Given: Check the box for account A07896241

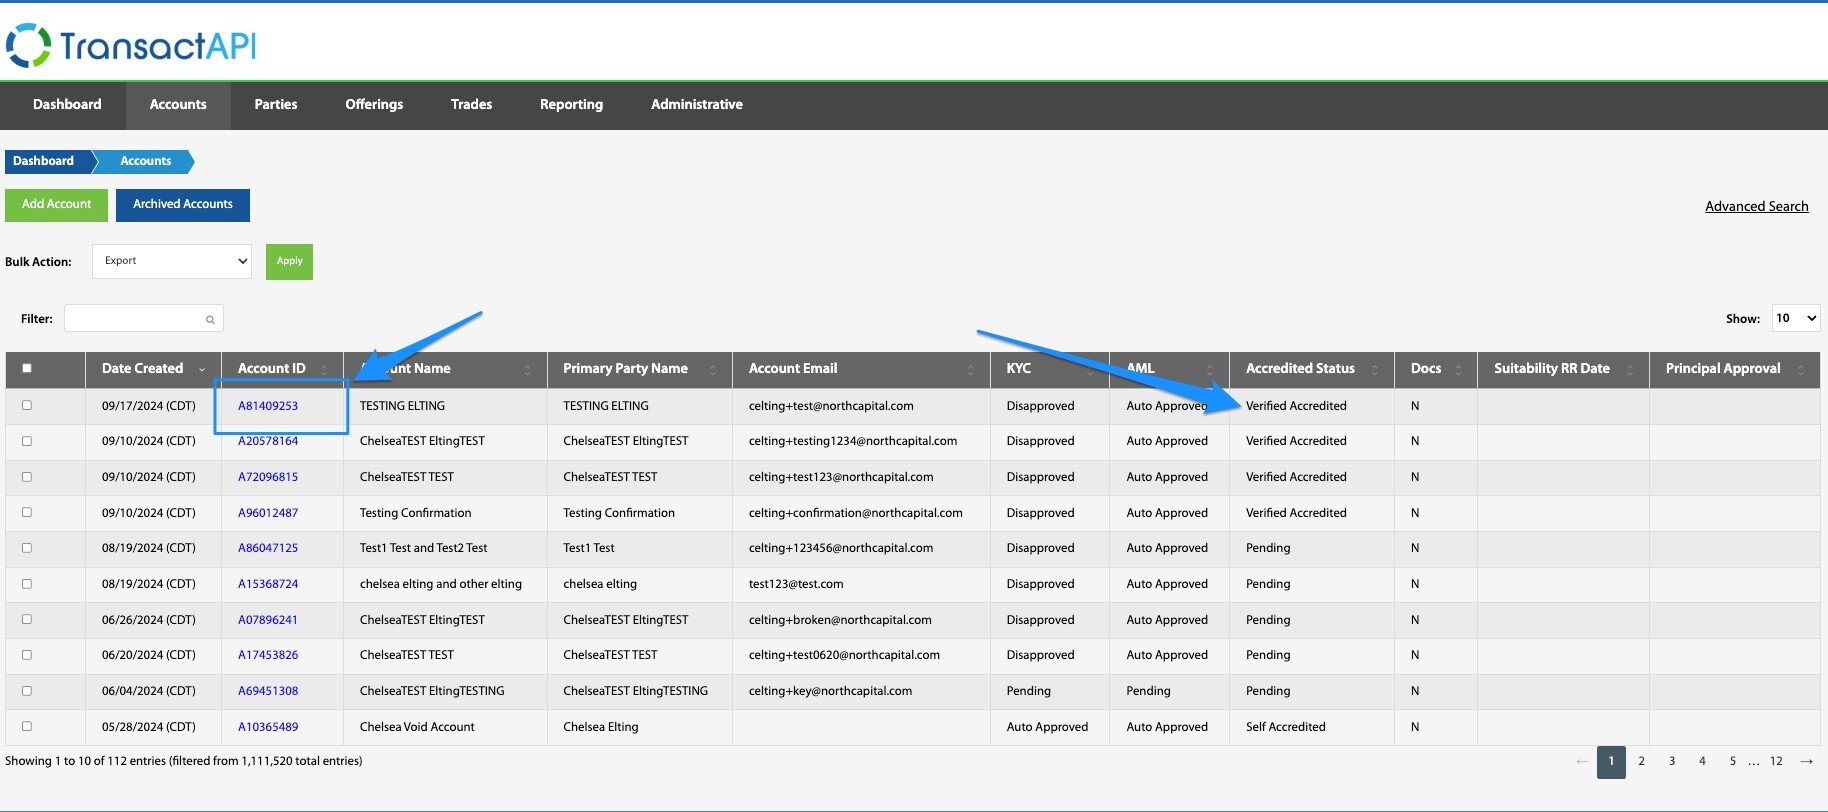Looking at the screenshot, I should click(x=27, y=619).
